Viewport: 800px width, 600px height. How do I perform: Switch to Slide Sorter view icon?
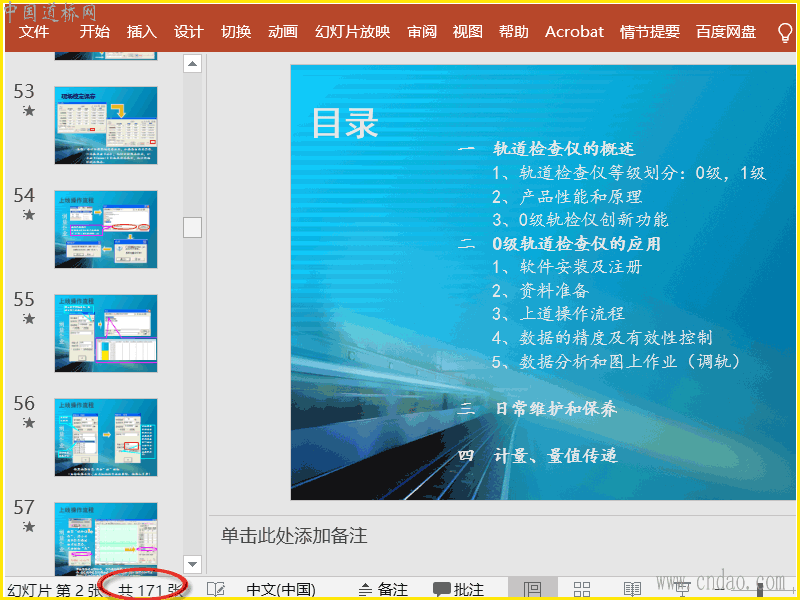[582, 589]
